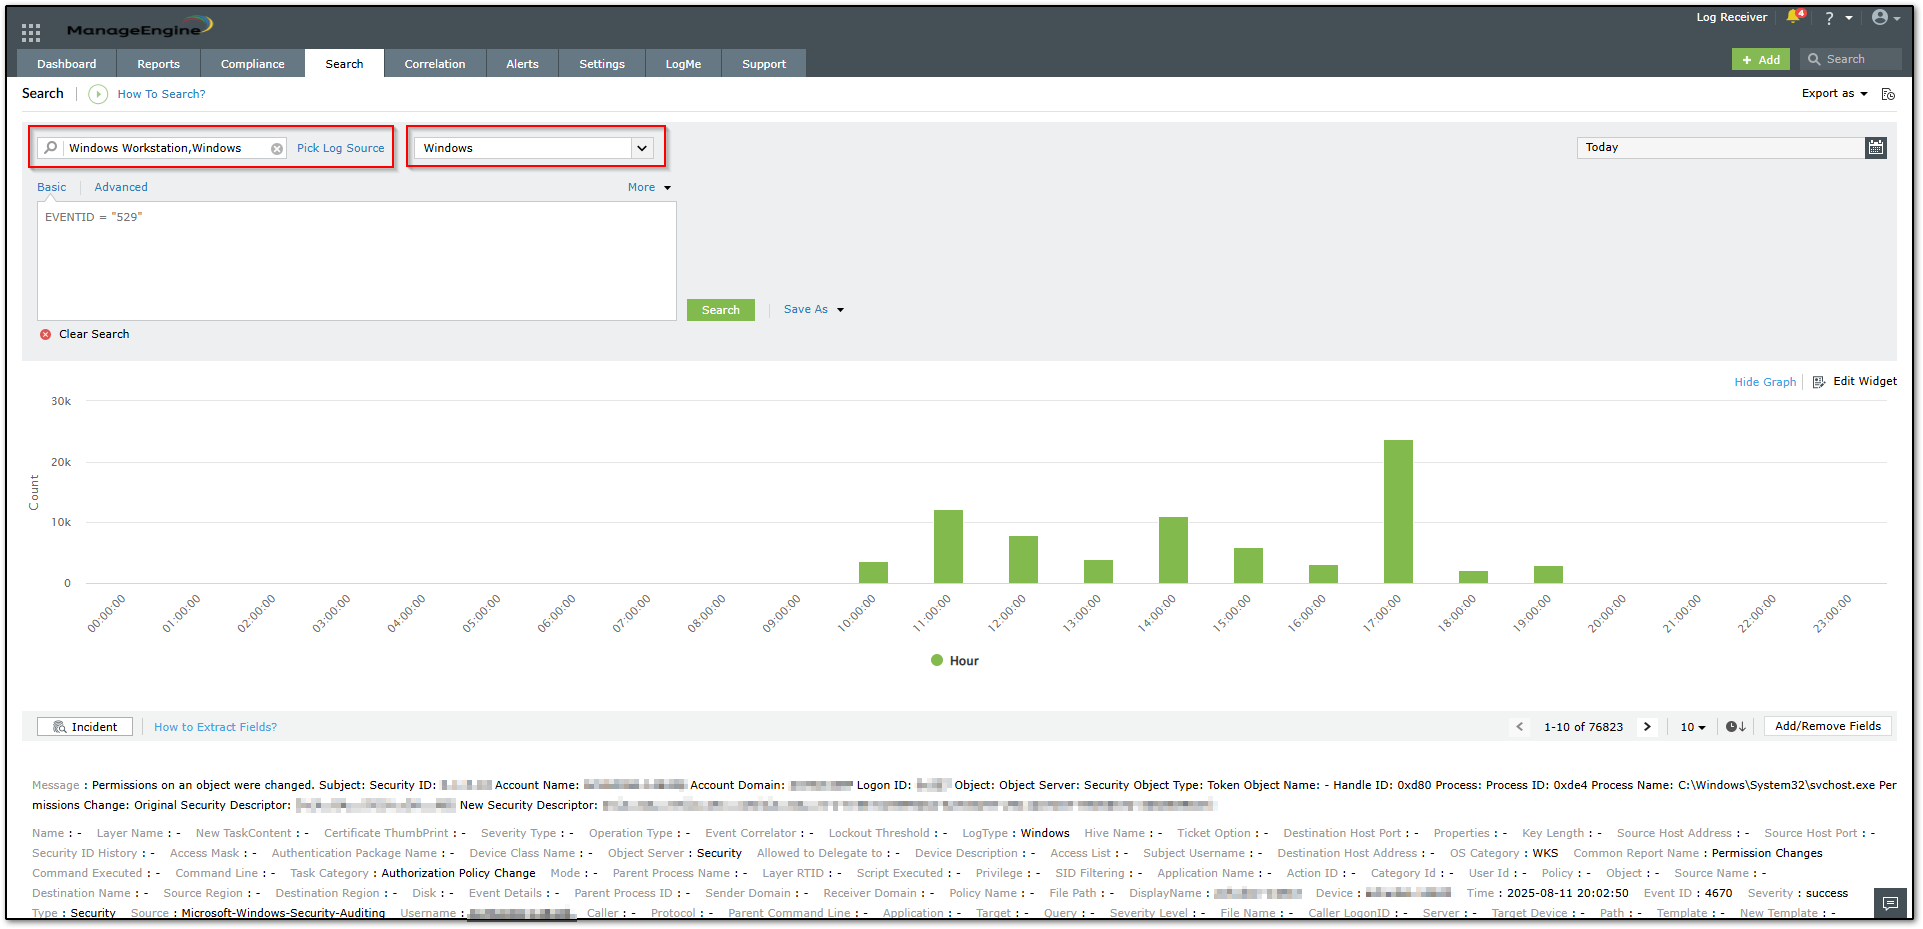Click the time sort order icon

(x=1735, y=727)
